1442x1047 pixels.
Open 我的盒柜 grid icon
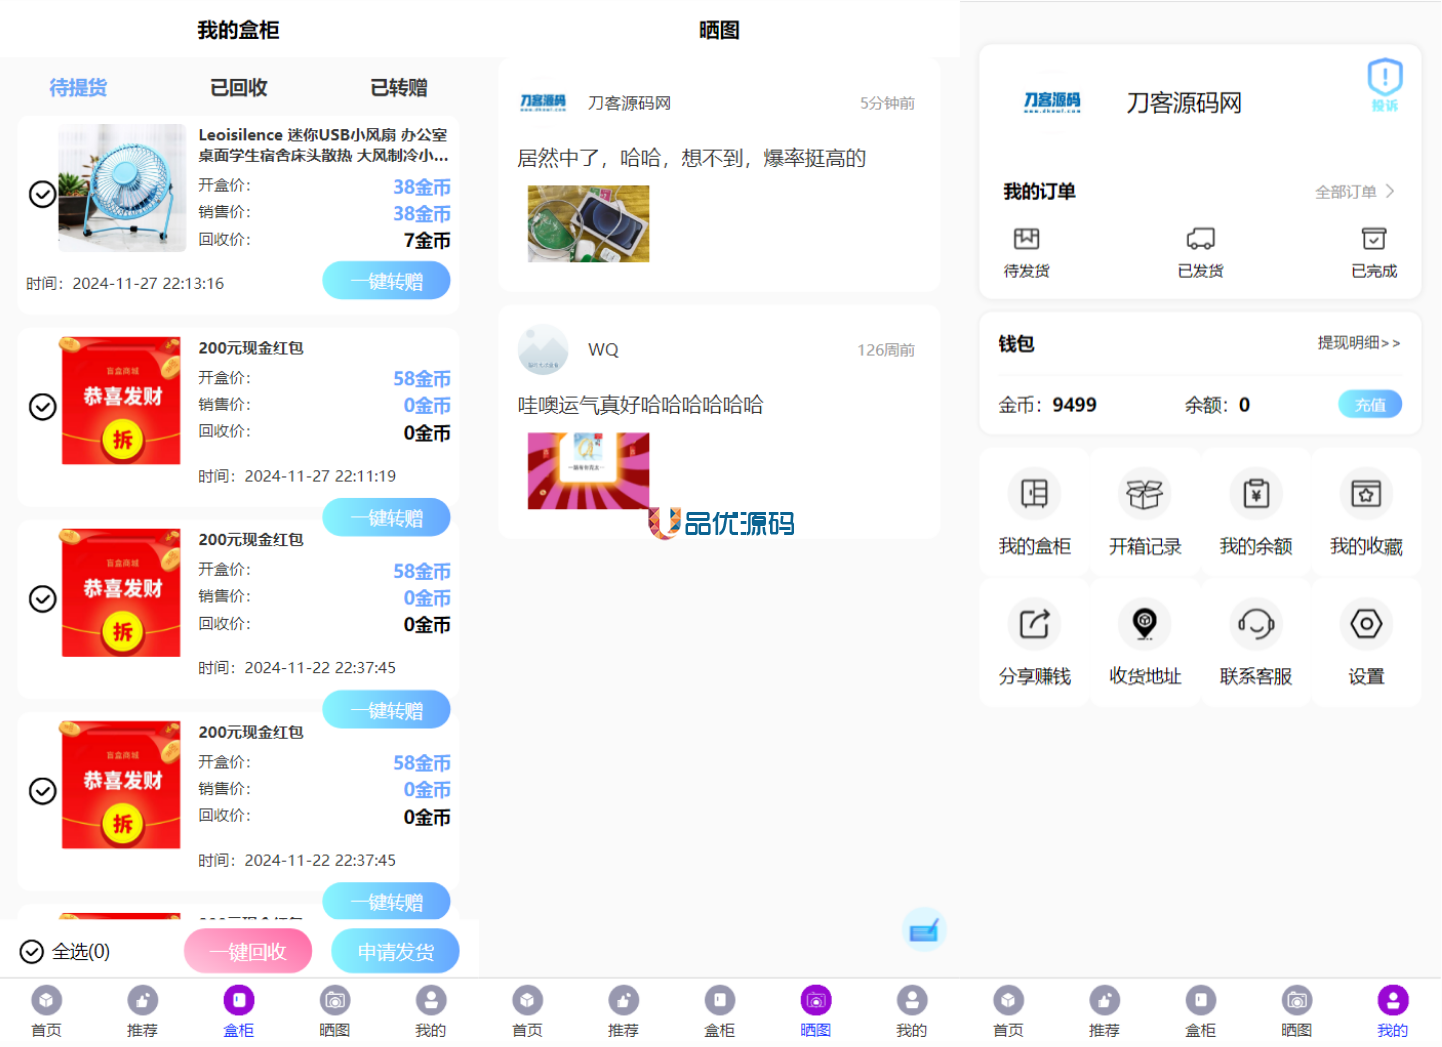pyautogui.click(x=1034, y=494)
